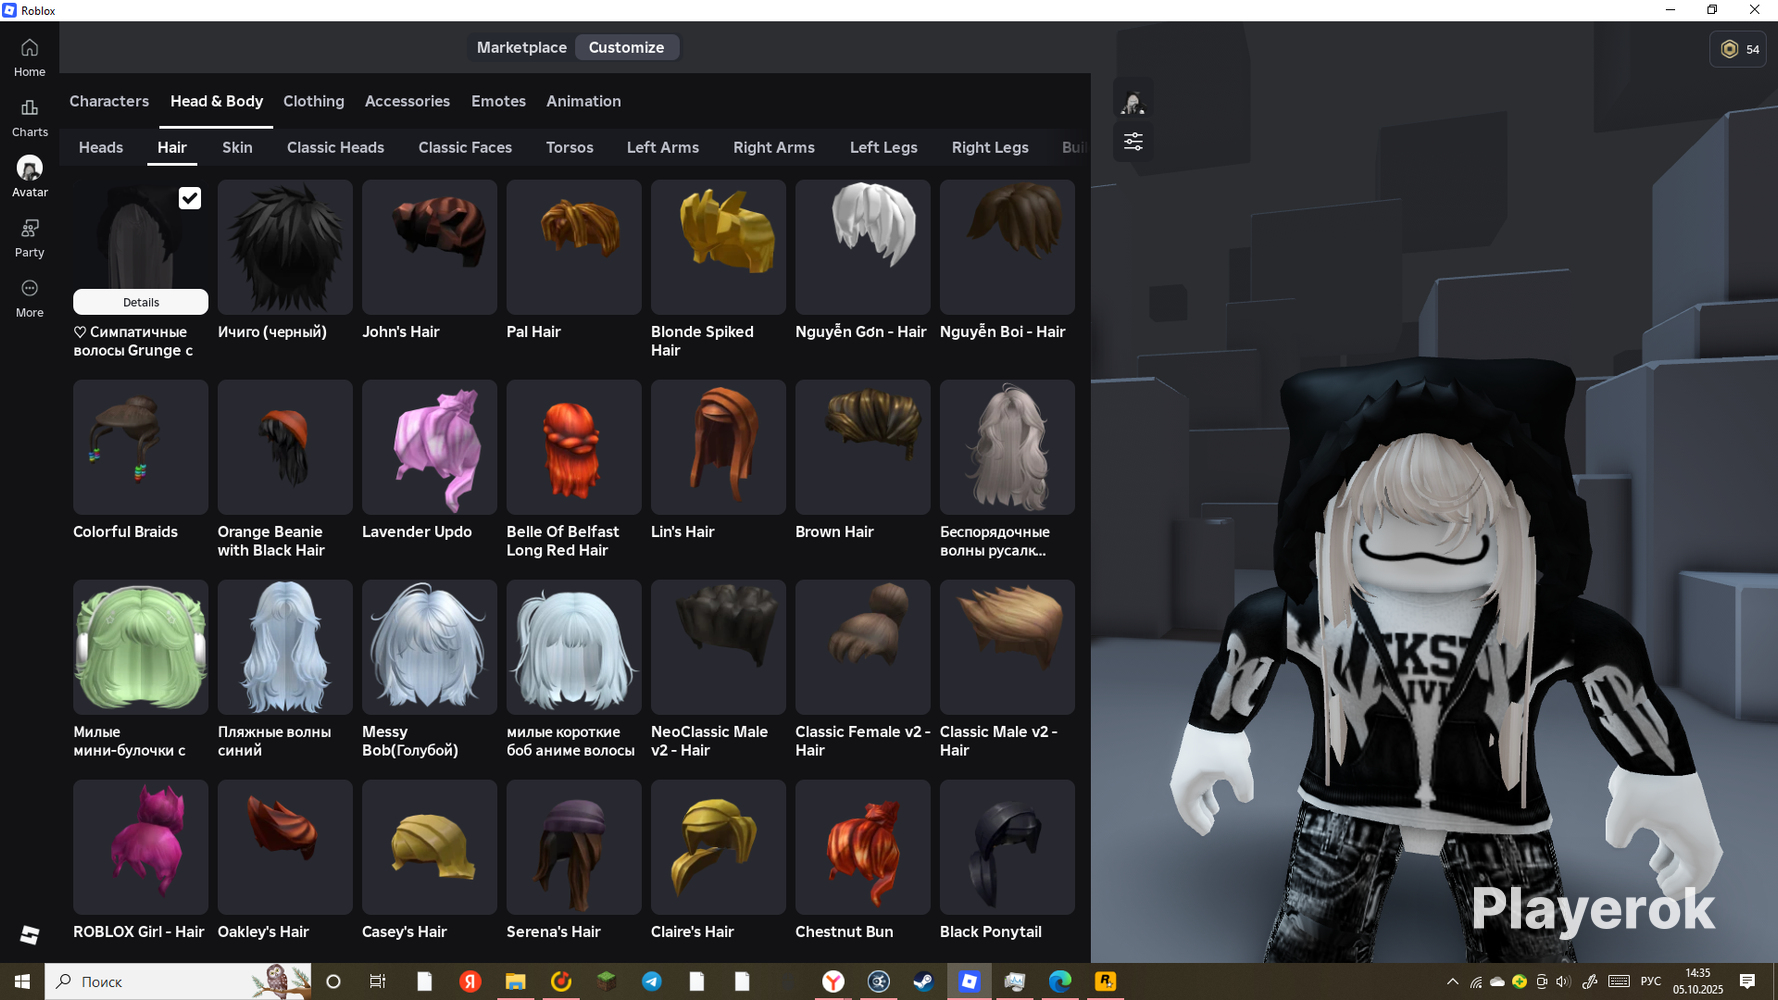This screenshot has width=1778, height=1000.
Task: Open the Classic Faces subtab
Action: 465,147
